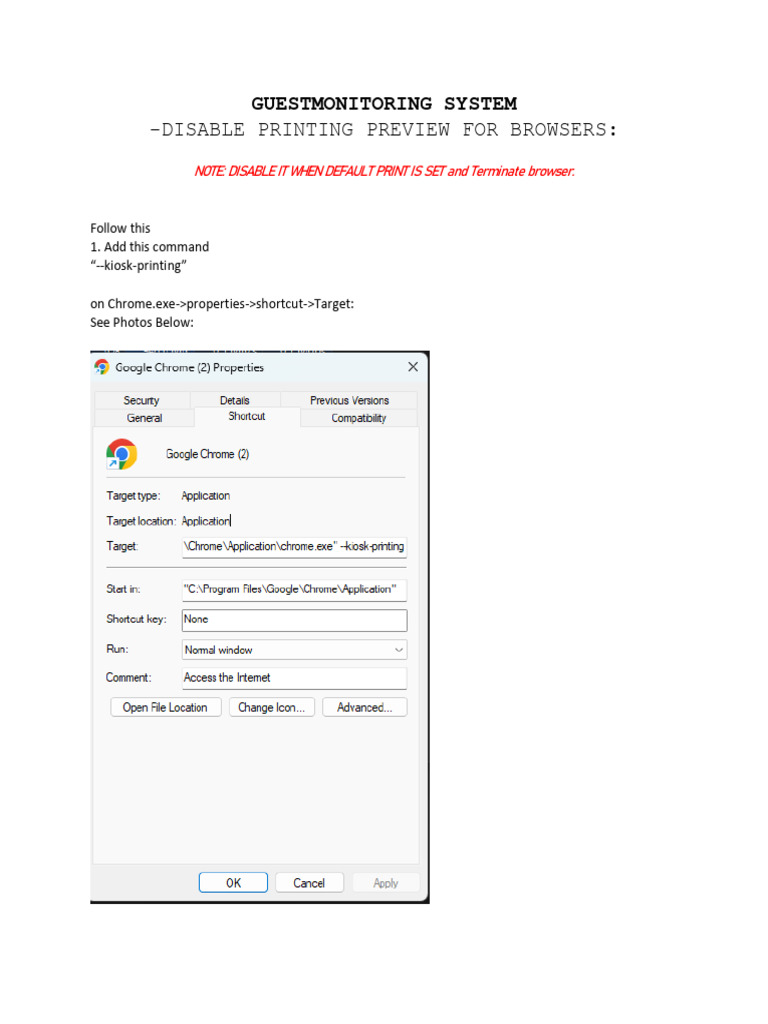Expand the Run dropdown

[294, 650]
